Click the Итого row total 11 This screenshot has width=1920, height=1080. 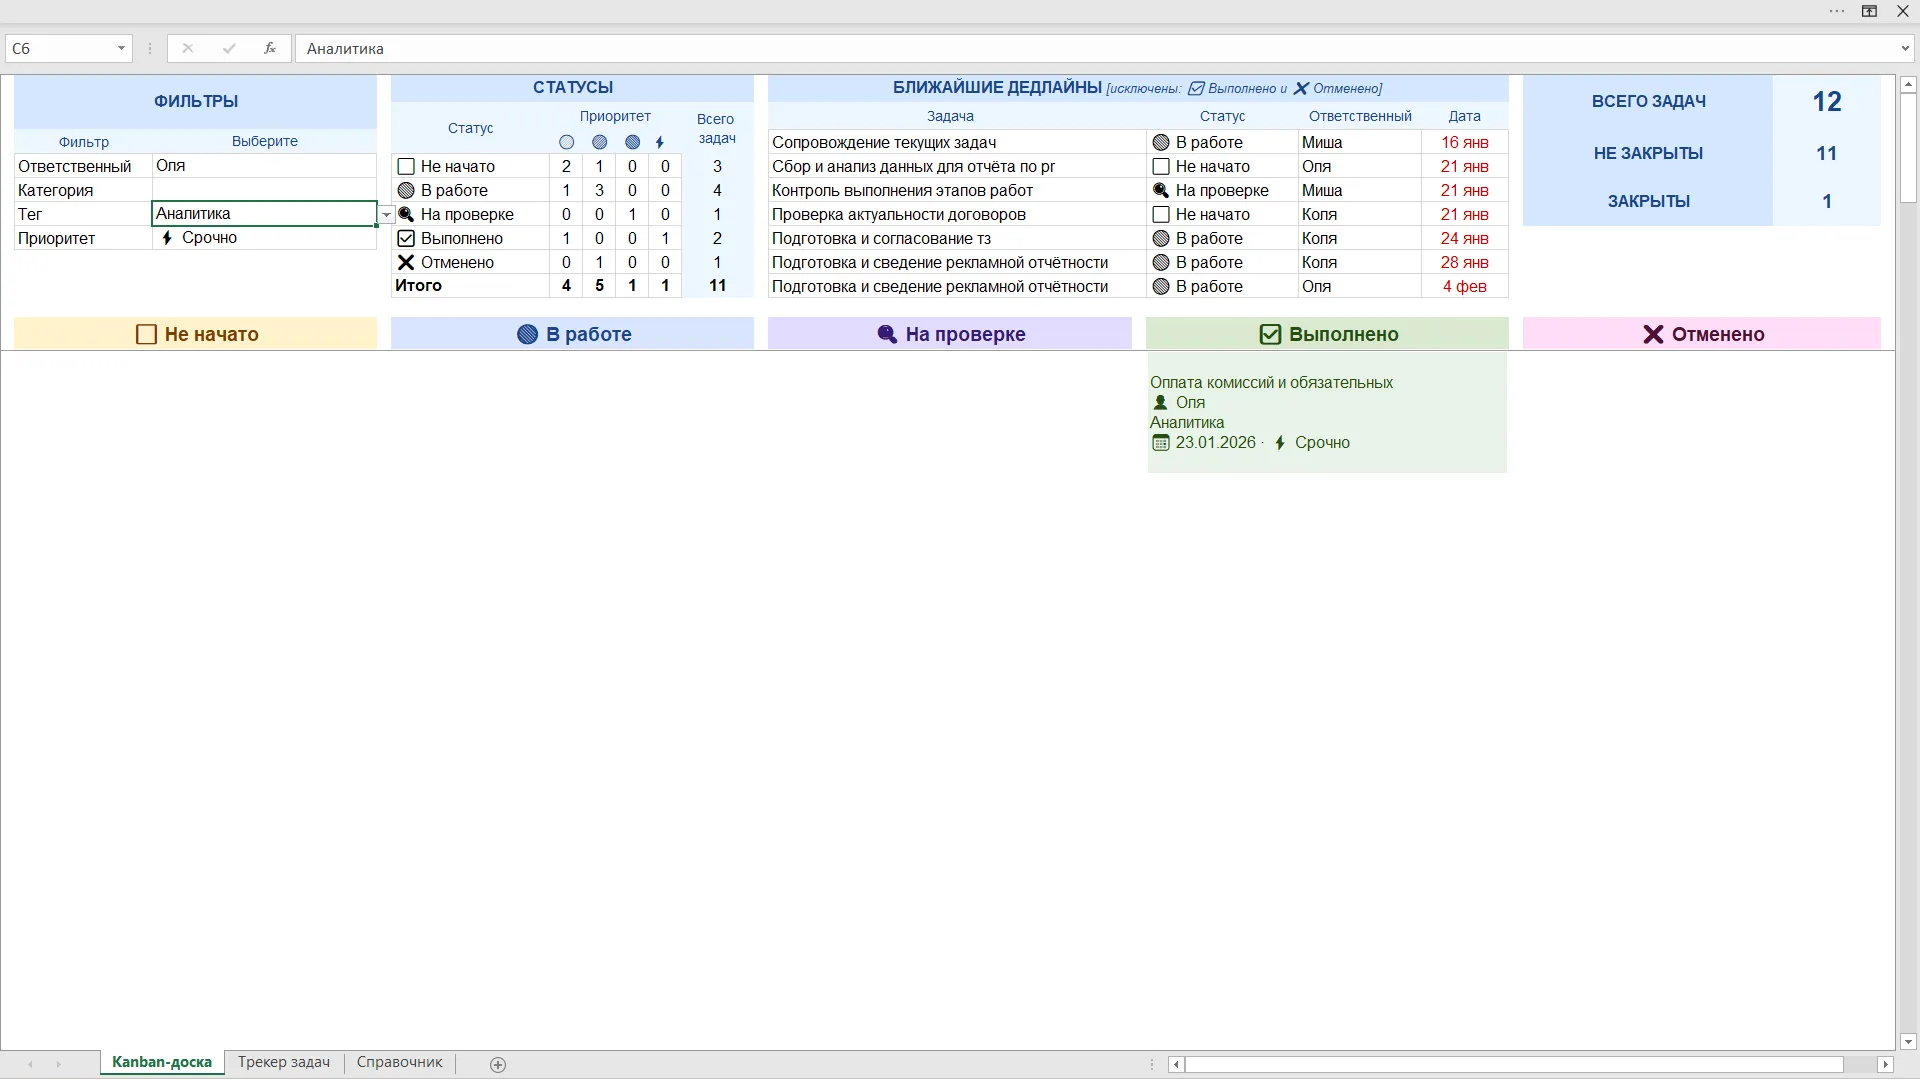tap(717, 286)
